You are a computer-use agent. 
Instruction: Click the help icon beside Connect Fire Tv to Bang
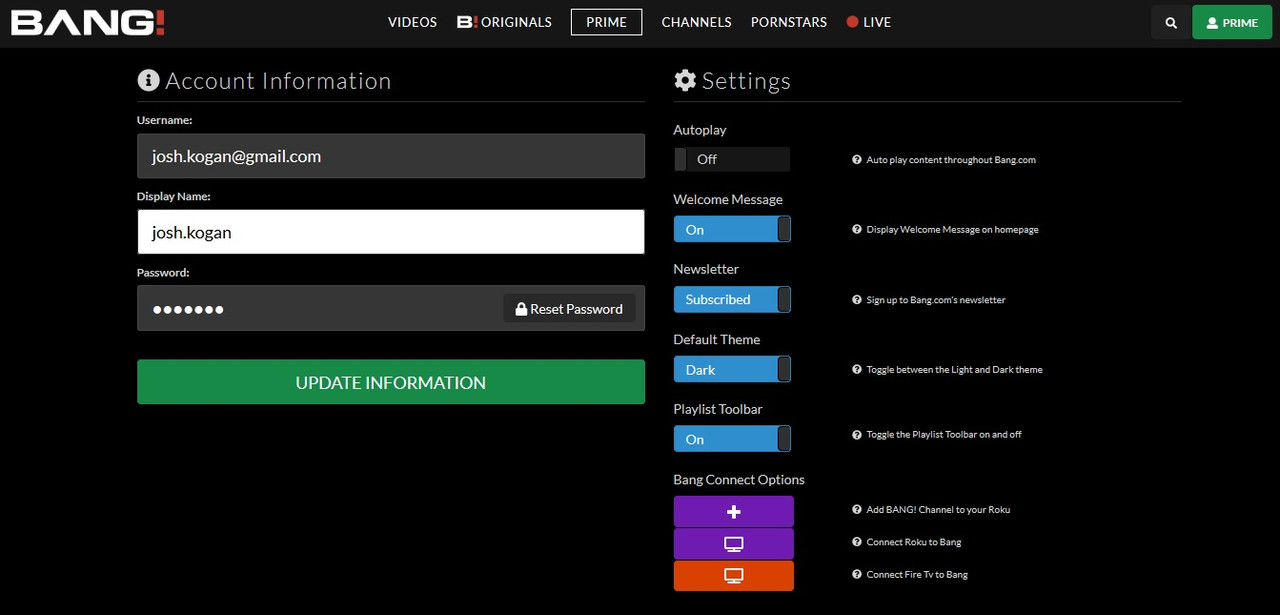[x=857, y=575]
